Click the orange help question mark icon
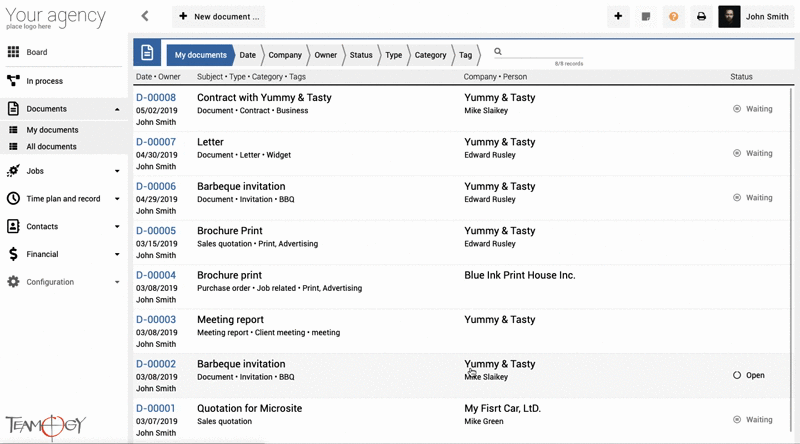This screenshot has width=800, height=444. pos(673,16)
